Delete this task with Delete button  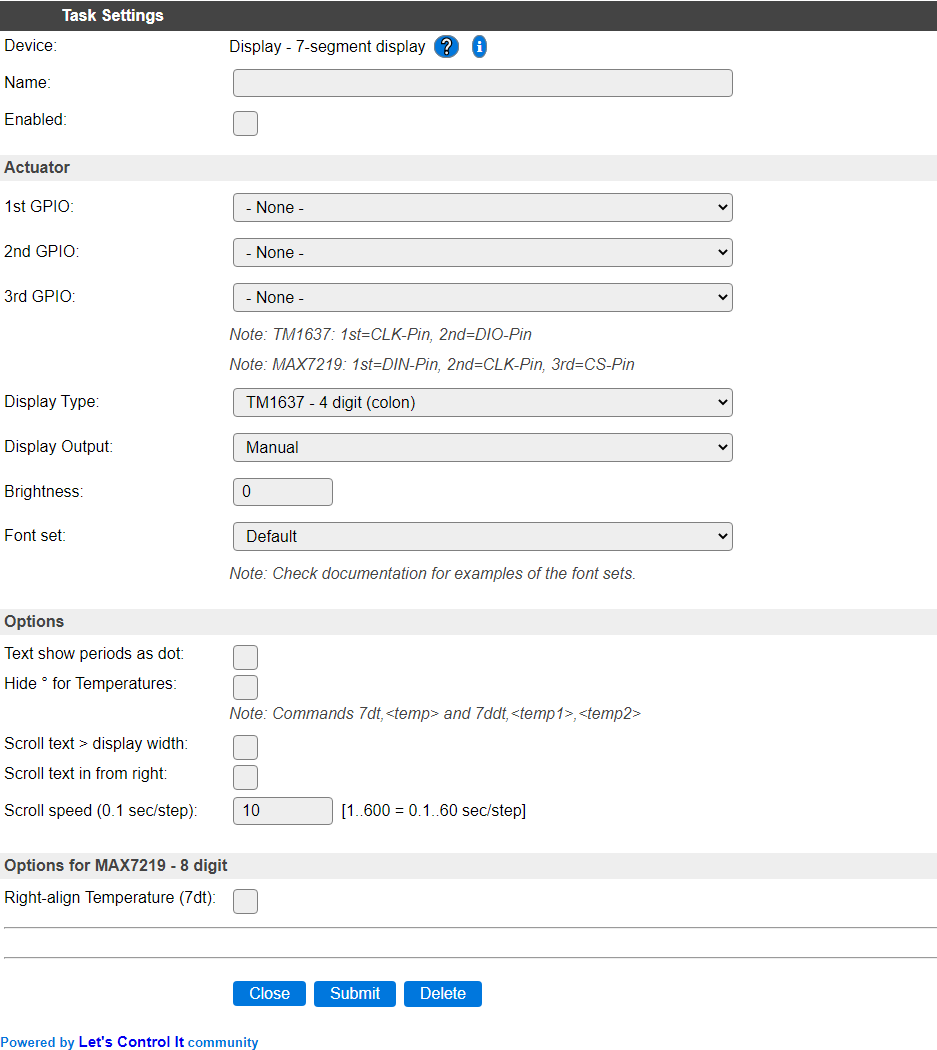[443, 994]
